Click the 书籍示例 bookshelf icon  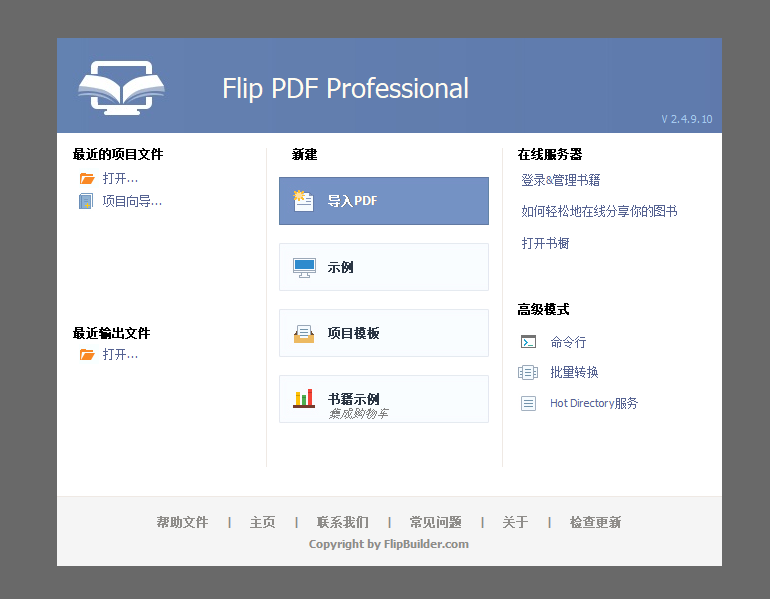click(304, 399)
